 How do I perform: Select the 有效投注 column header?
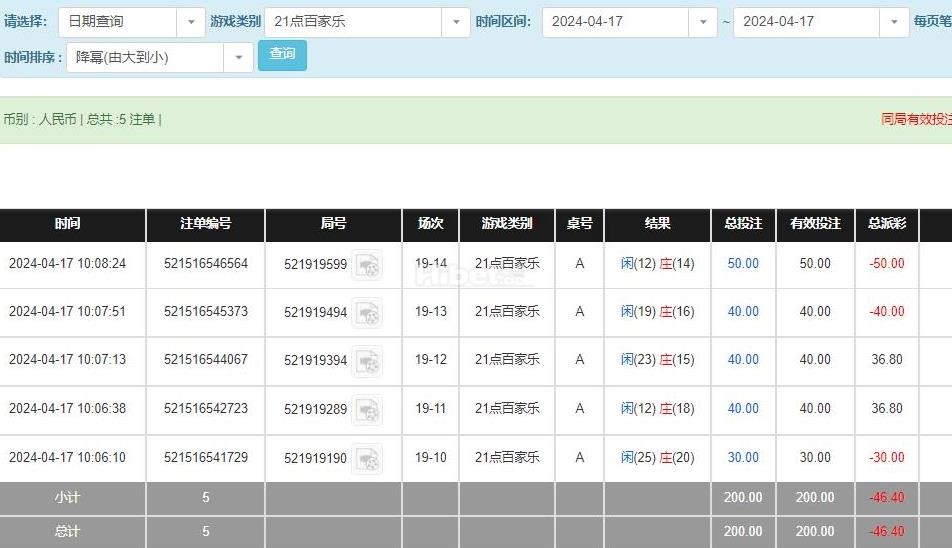815,225
